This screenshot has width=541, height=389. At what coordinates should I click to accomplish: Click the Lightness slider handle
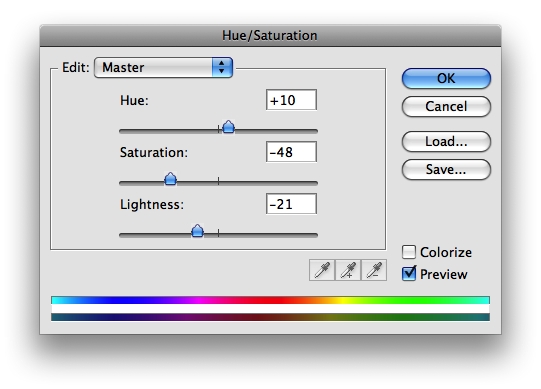point(197,231)
